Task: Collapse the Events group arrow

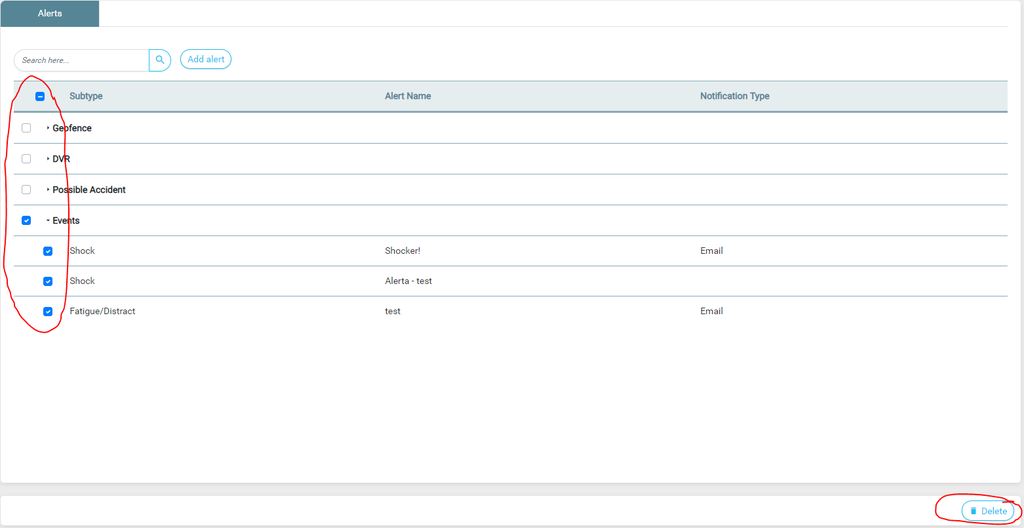Action: point(48,221)
